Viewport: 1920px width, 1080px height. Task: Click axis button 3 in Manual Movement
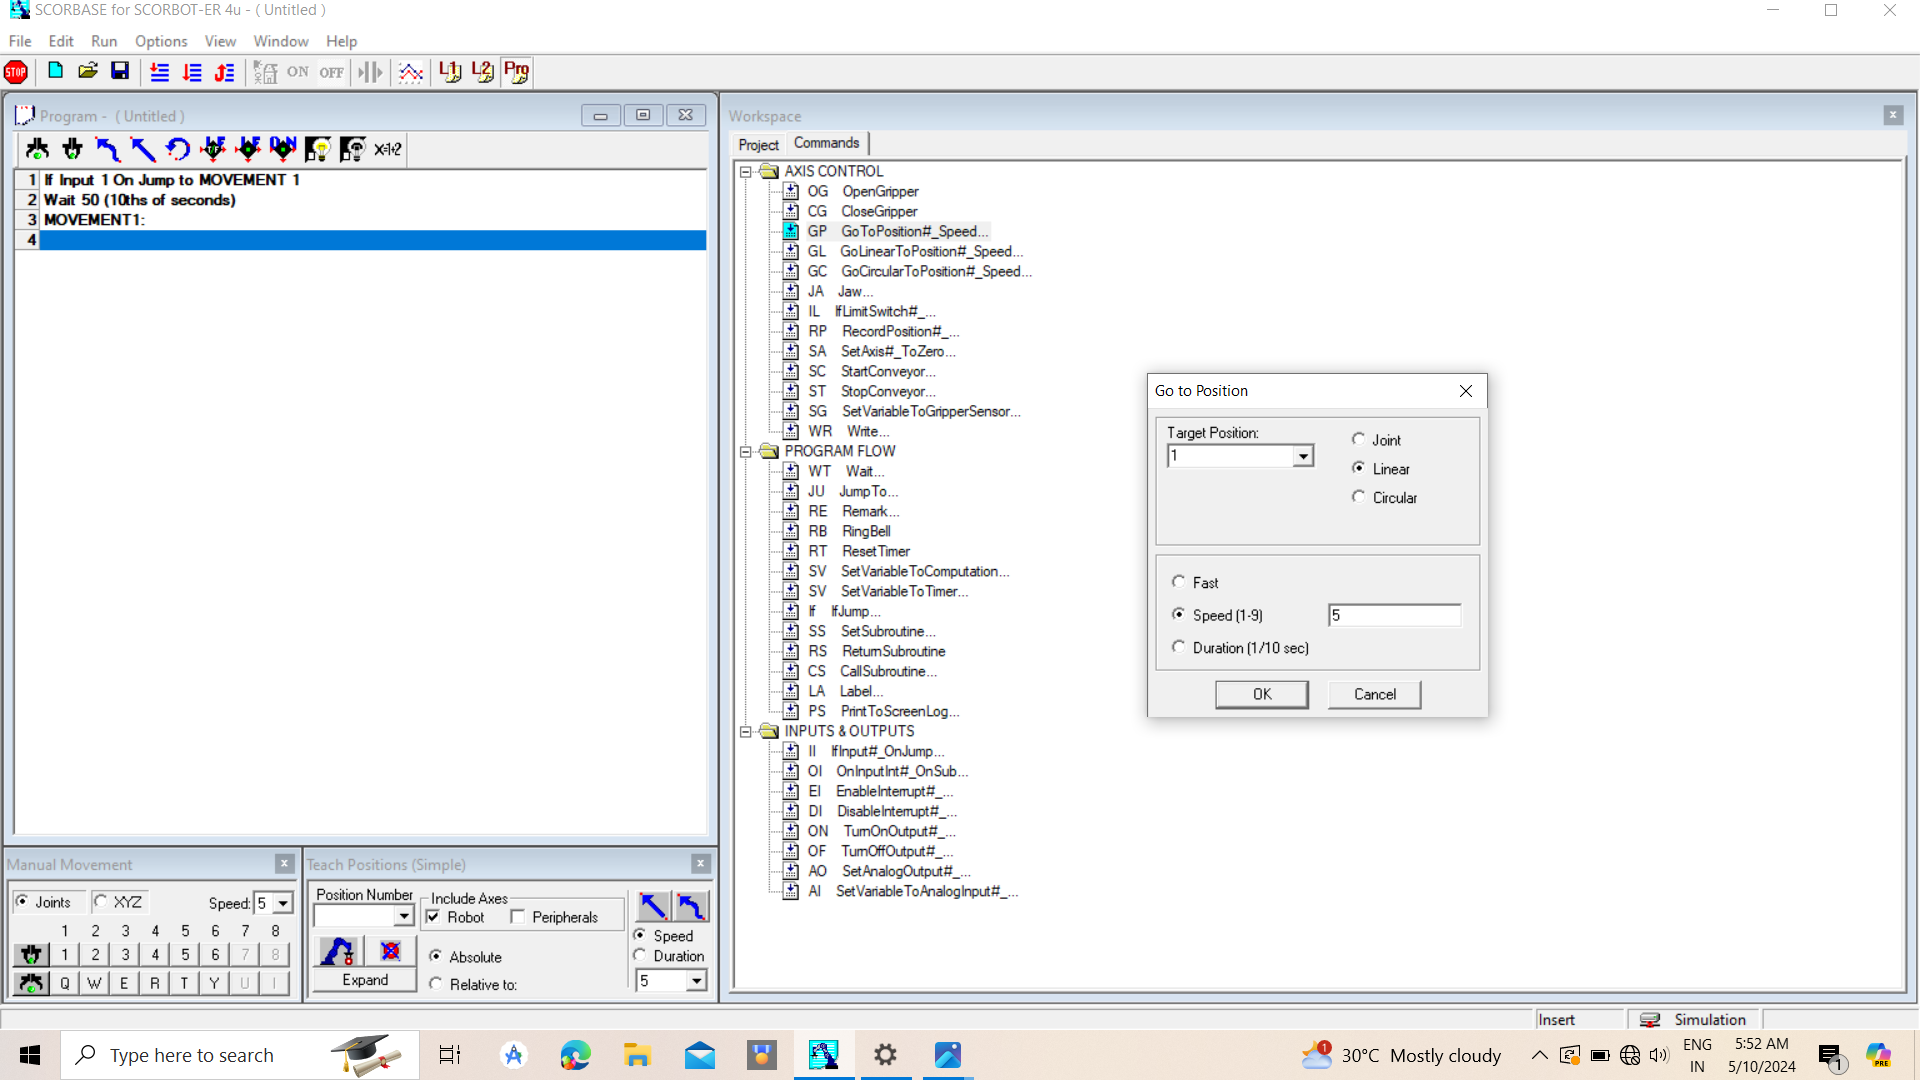click(x=125, y=954)
